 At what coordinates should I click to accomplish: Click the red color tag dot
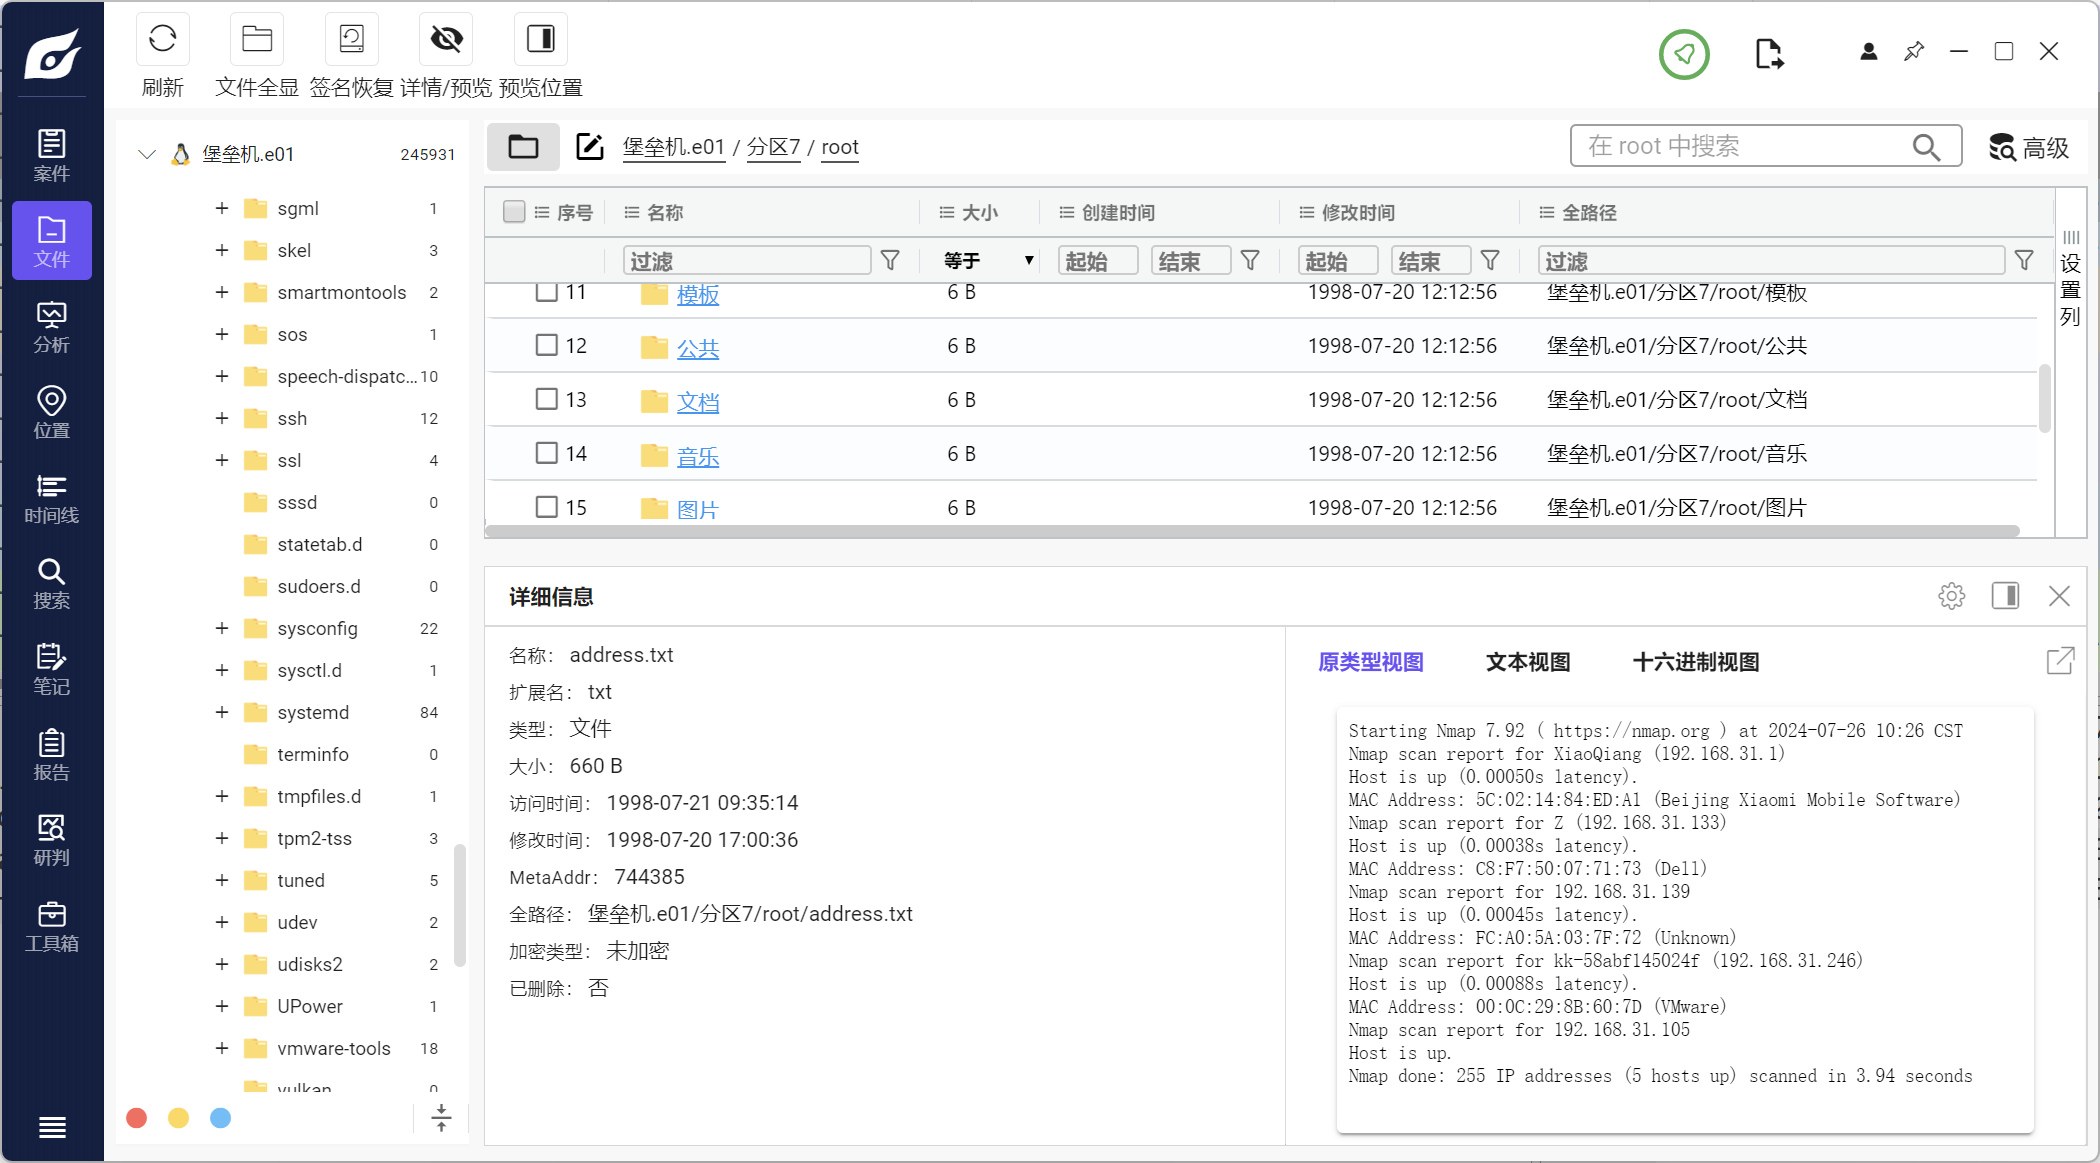137,1118
